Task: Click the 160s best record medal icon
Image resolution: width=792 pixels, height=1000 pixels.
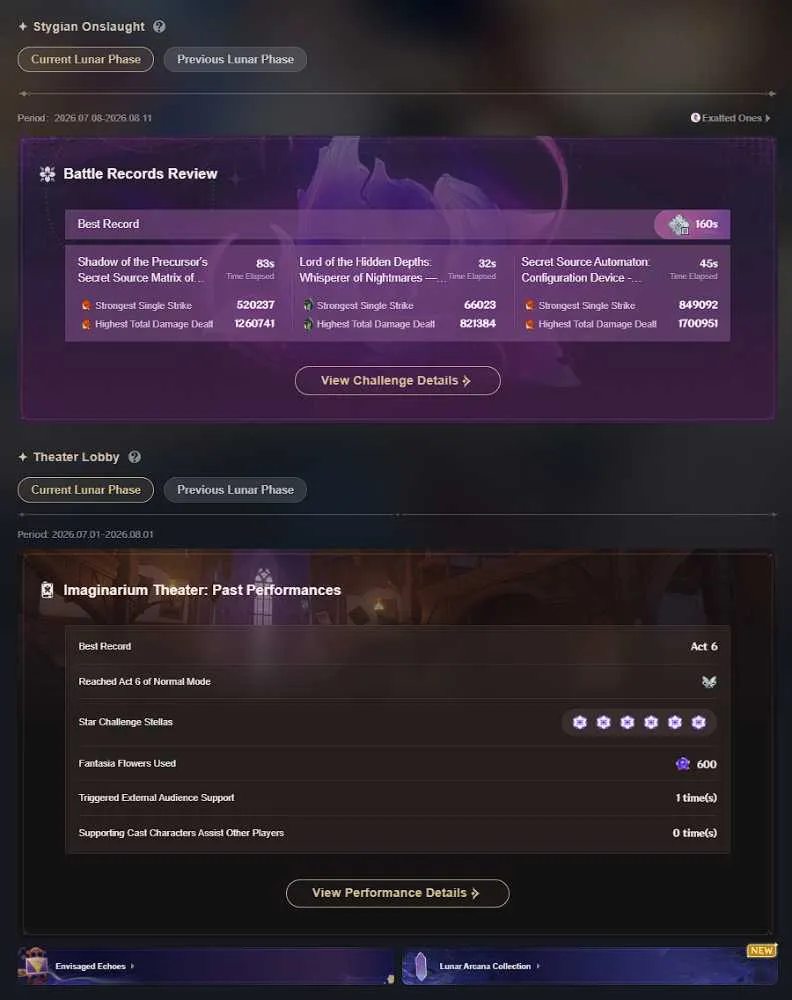Action: tap(679, 224)
